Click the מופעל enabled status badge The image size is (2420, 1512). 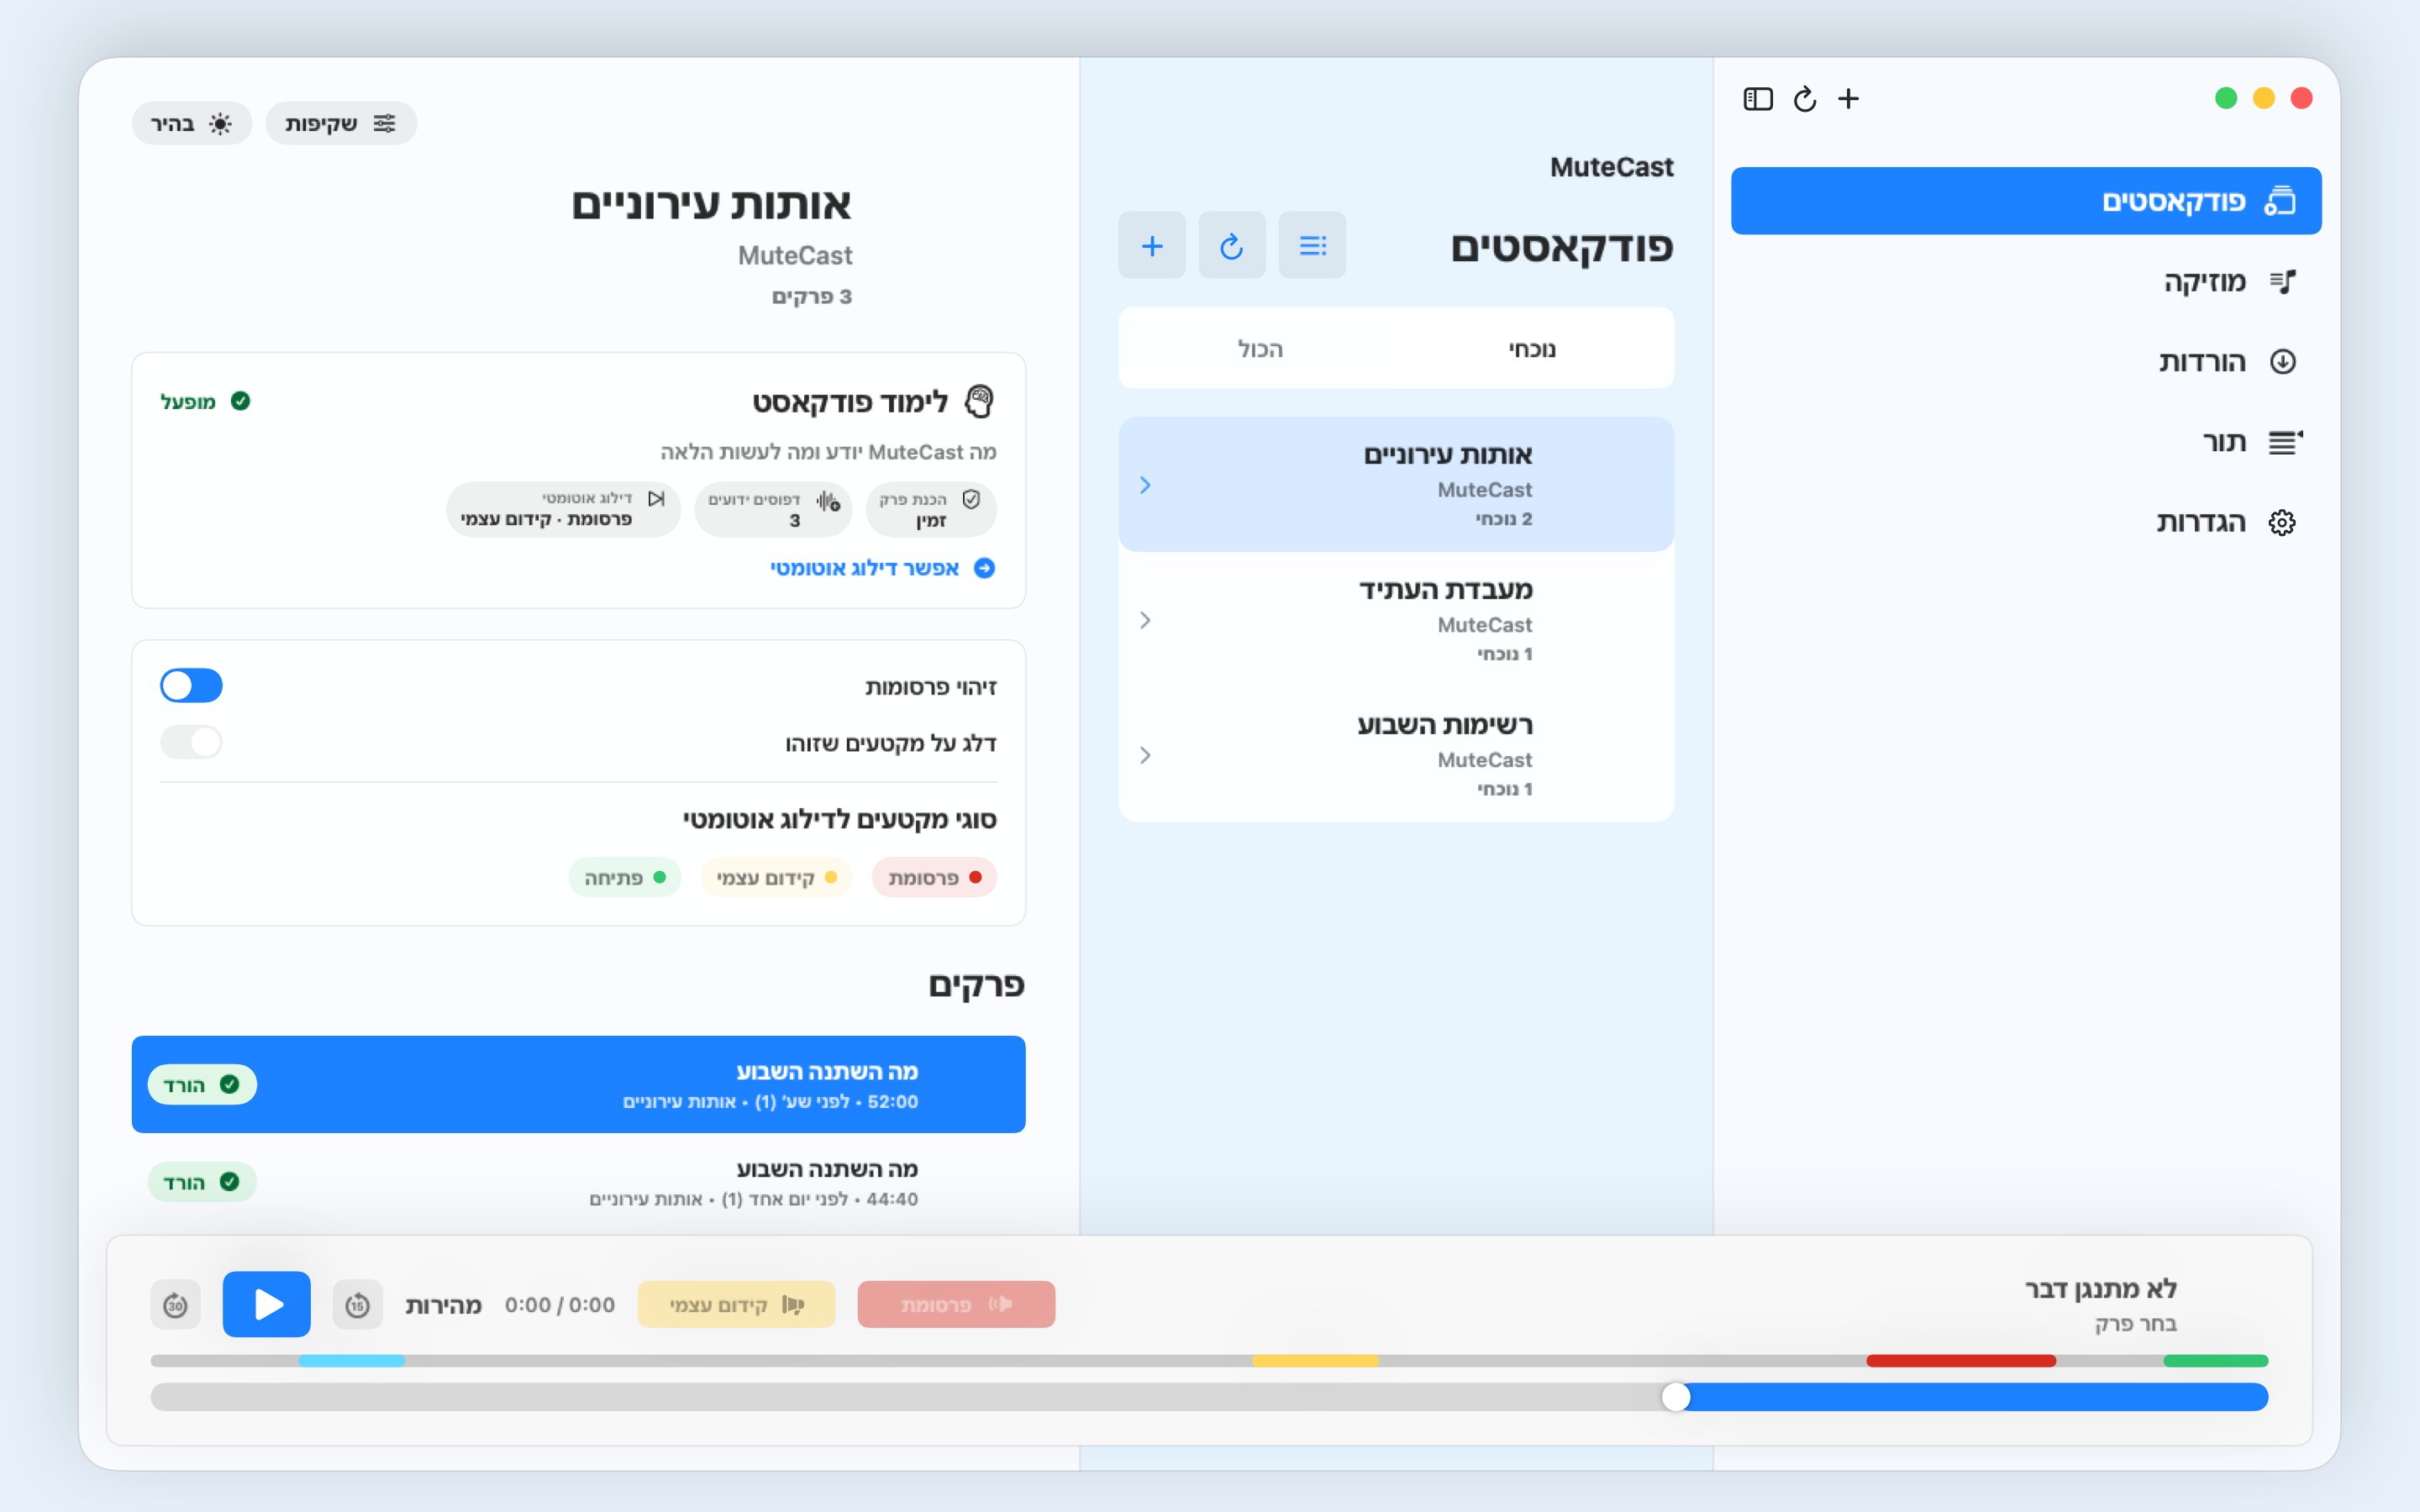pos(205,401)
